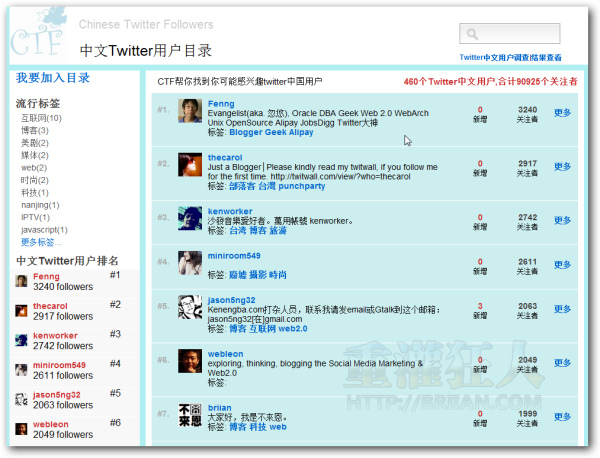This screenshot has height=458, width=600.
Task: Click 更多 in thecarol's row
Action: point(562,166)
